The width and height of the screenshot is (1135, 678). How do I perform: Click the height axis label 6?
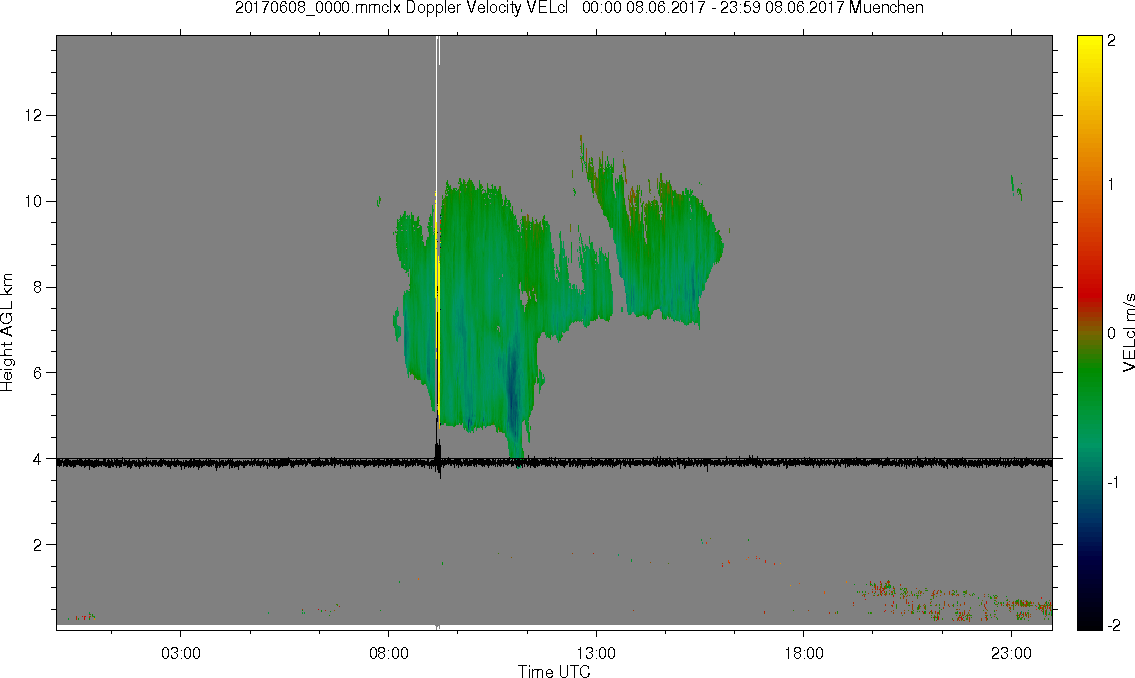[x=38, y=373]
